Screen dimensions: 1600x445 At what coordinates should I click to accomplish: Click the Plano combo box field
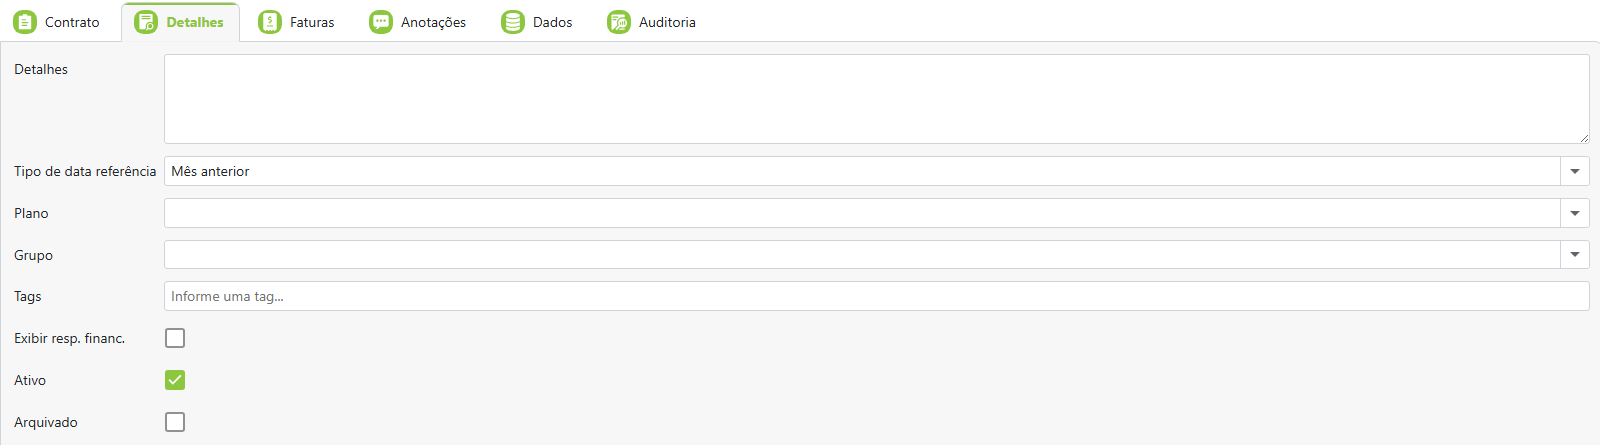(862, 213)
